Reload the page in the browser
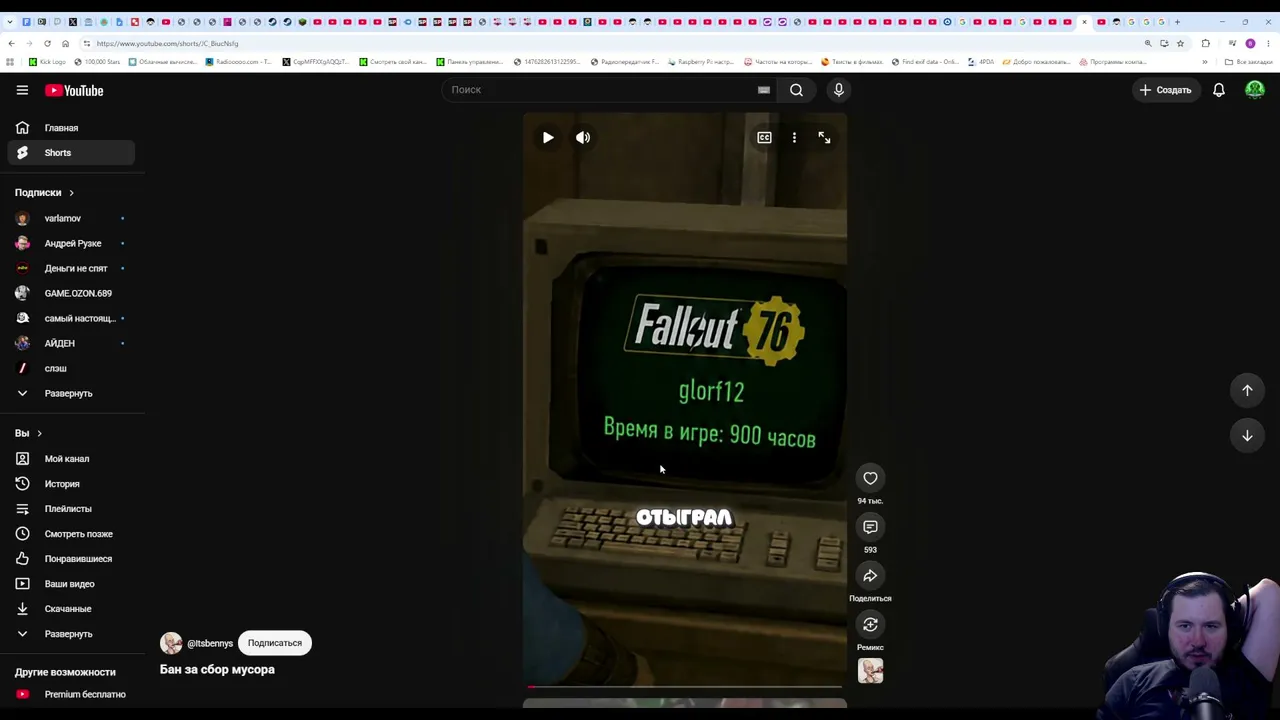This screenshot has height=720, width=1280. click(47, 43)
